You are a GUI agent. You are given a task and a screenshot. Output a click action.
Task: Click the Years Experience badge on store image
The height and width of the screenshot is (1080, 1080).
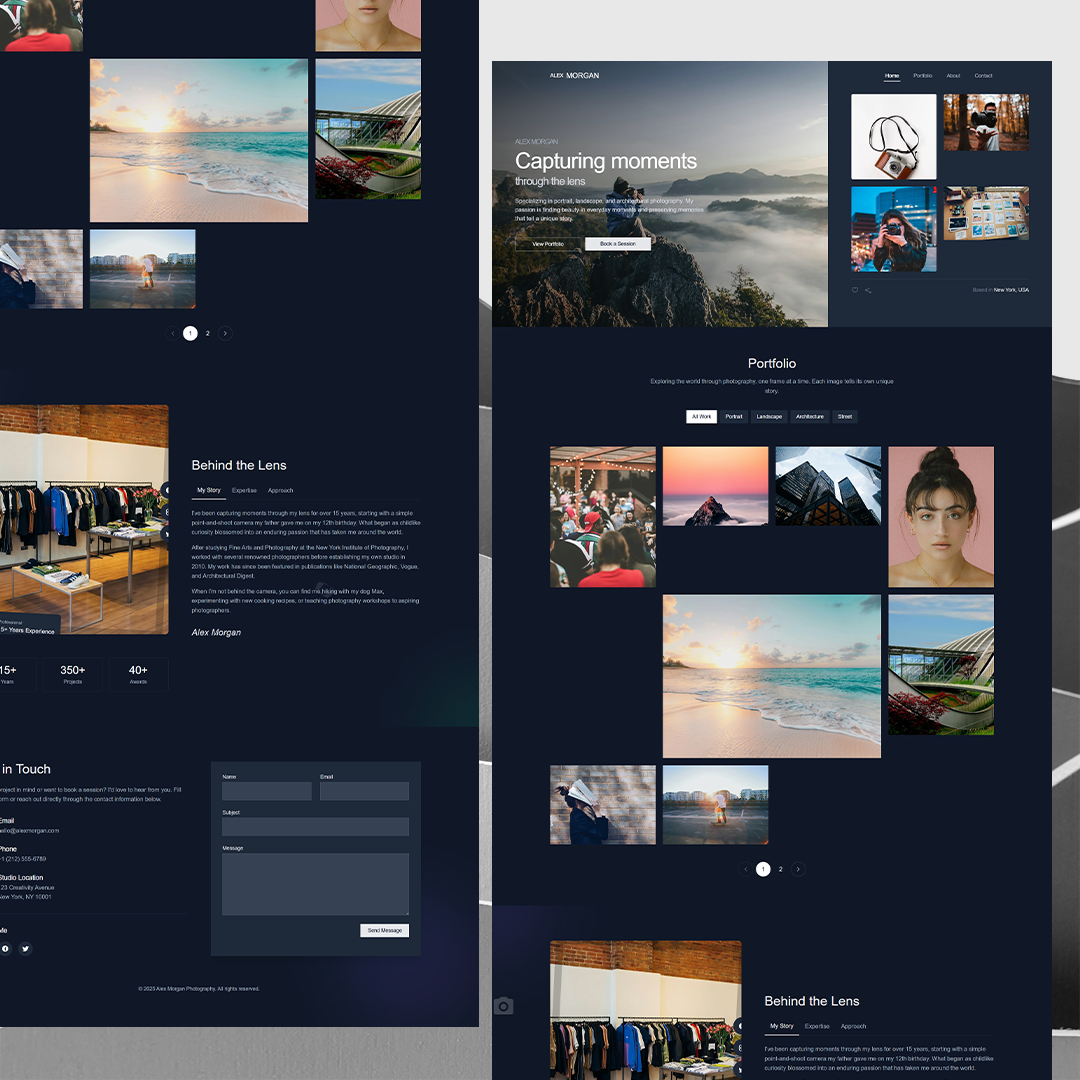tap(30, 626)
